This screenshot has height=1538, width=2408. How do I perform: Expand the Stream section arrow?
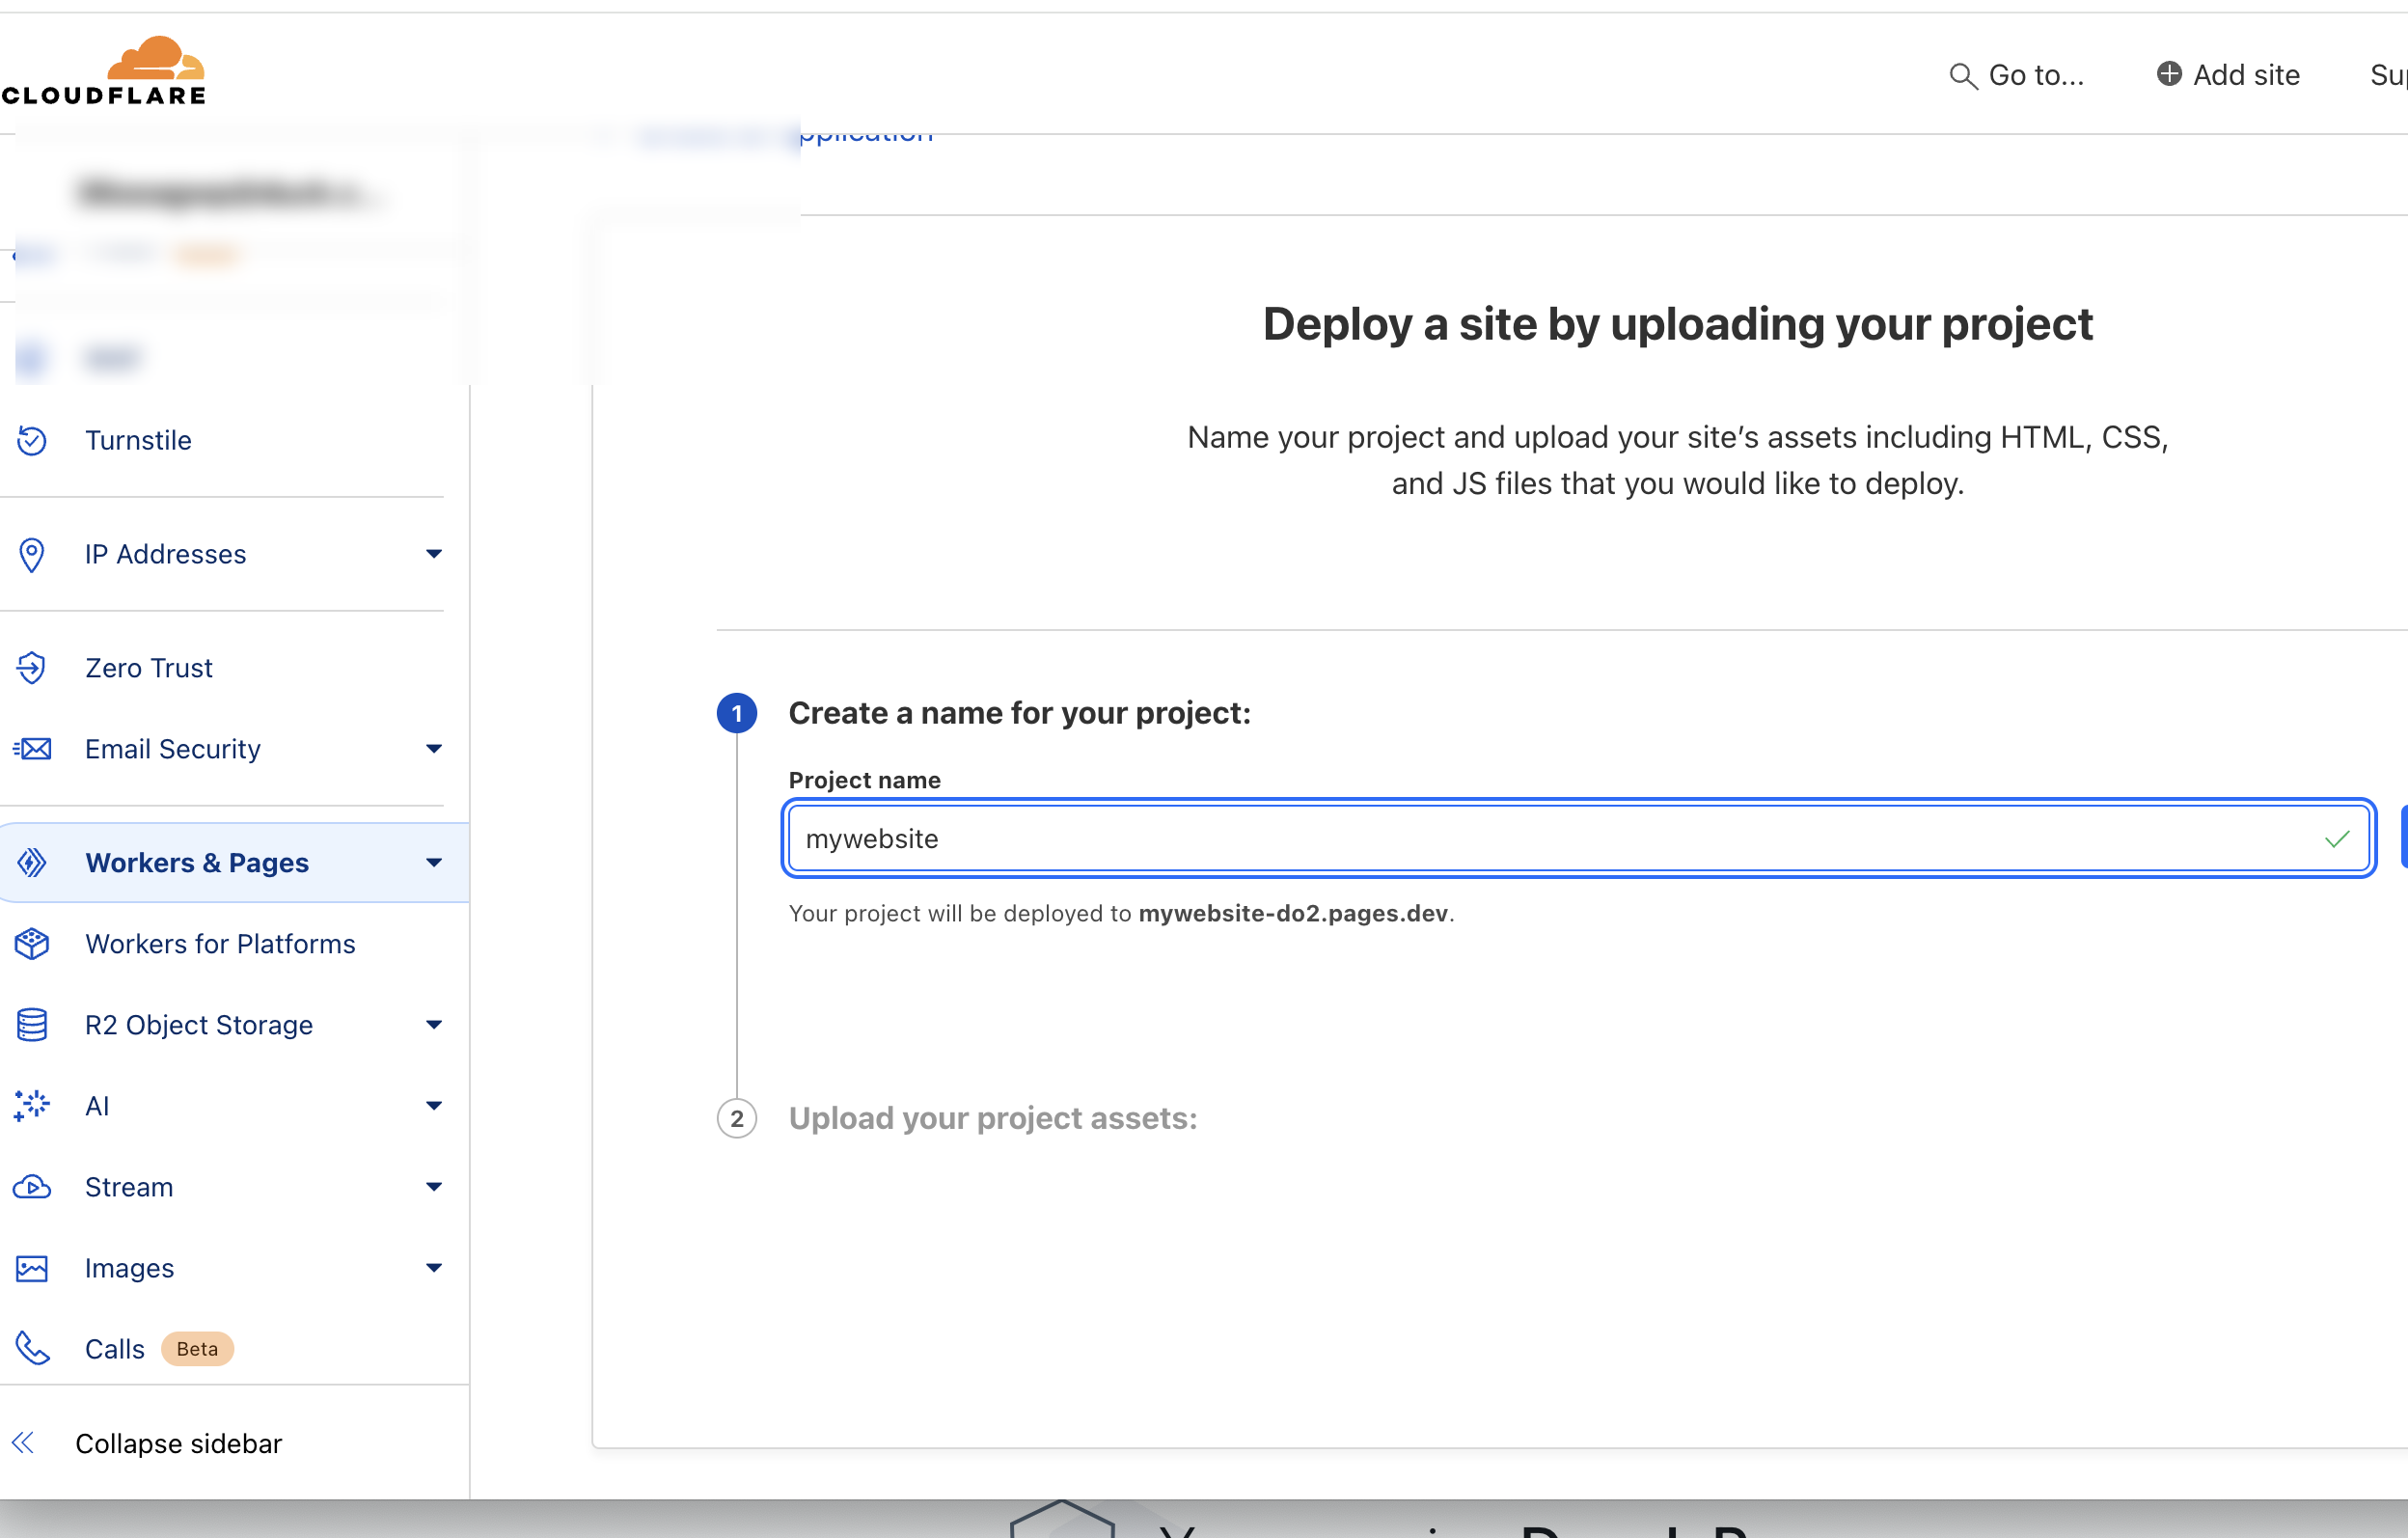[x=434, y=1187]
